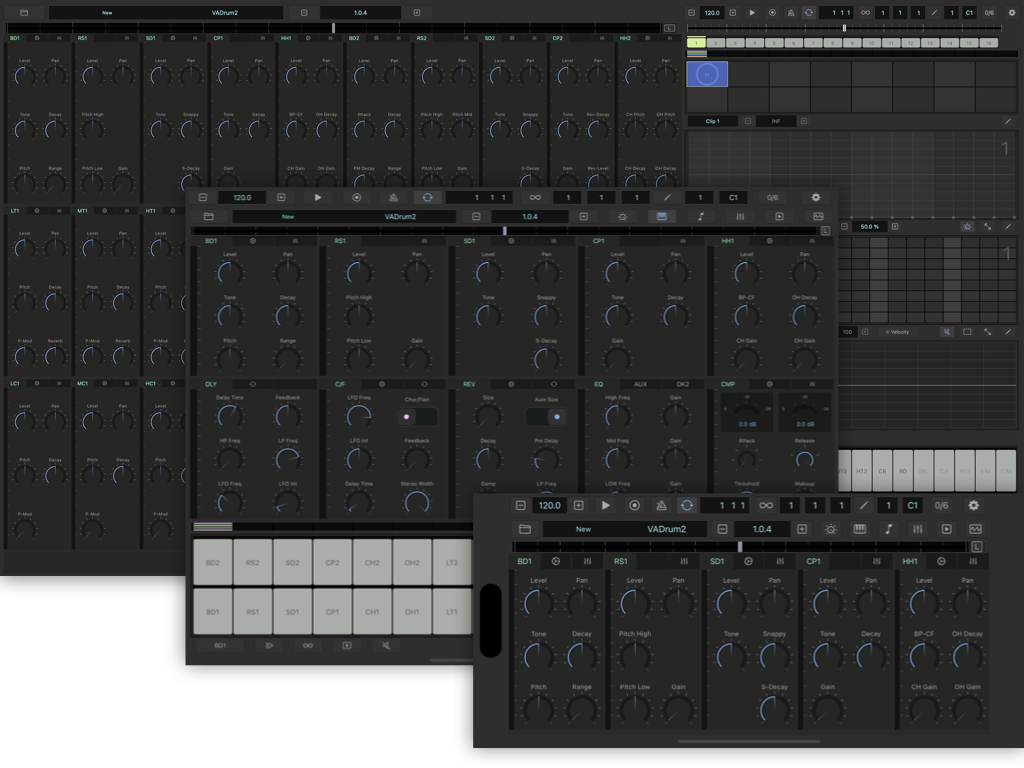Image resolution: width=1024 pixels, height=768 pixels.
Task: Toggle the loop cycle button in the middle window
Action: click(427, 198)
